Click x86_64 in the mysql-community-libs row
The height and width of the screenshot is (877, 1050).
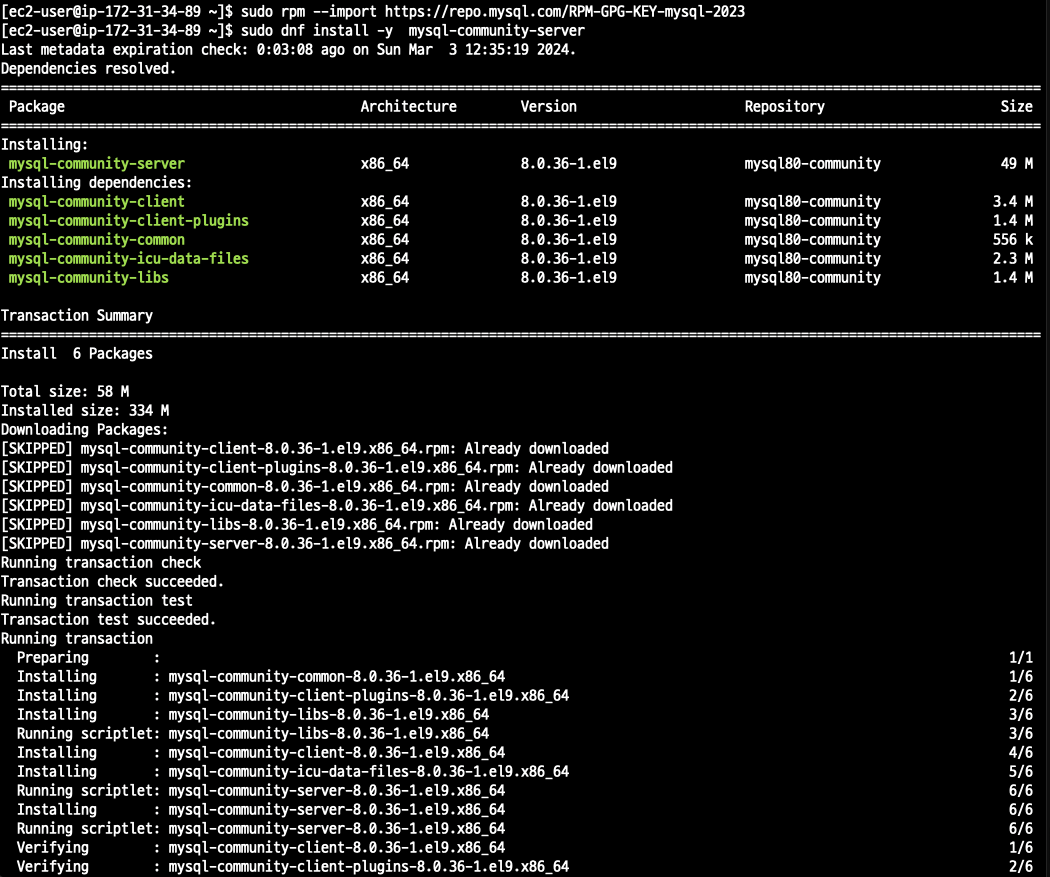[x=384, y=277]
